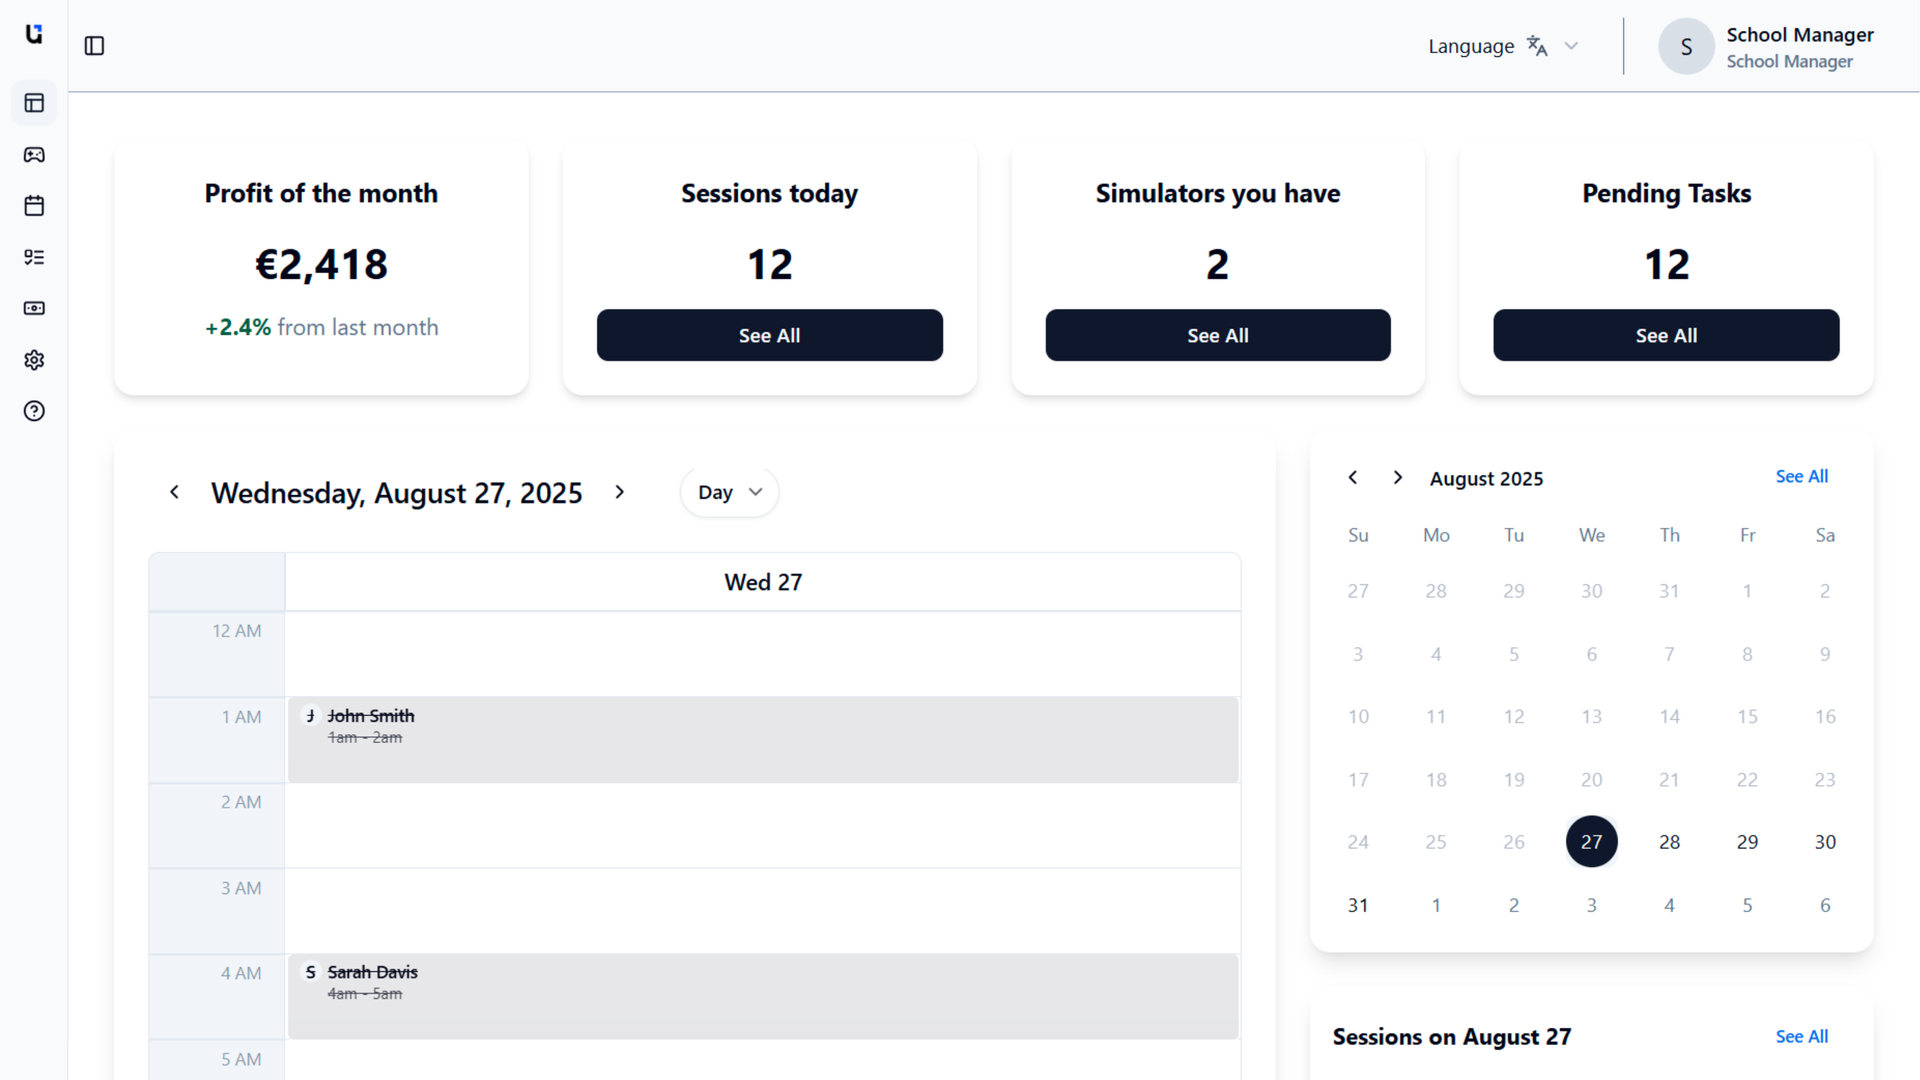Expand the Day view selector
Viewport: 1920px width, 1080px height.
(x=729, y=492)
